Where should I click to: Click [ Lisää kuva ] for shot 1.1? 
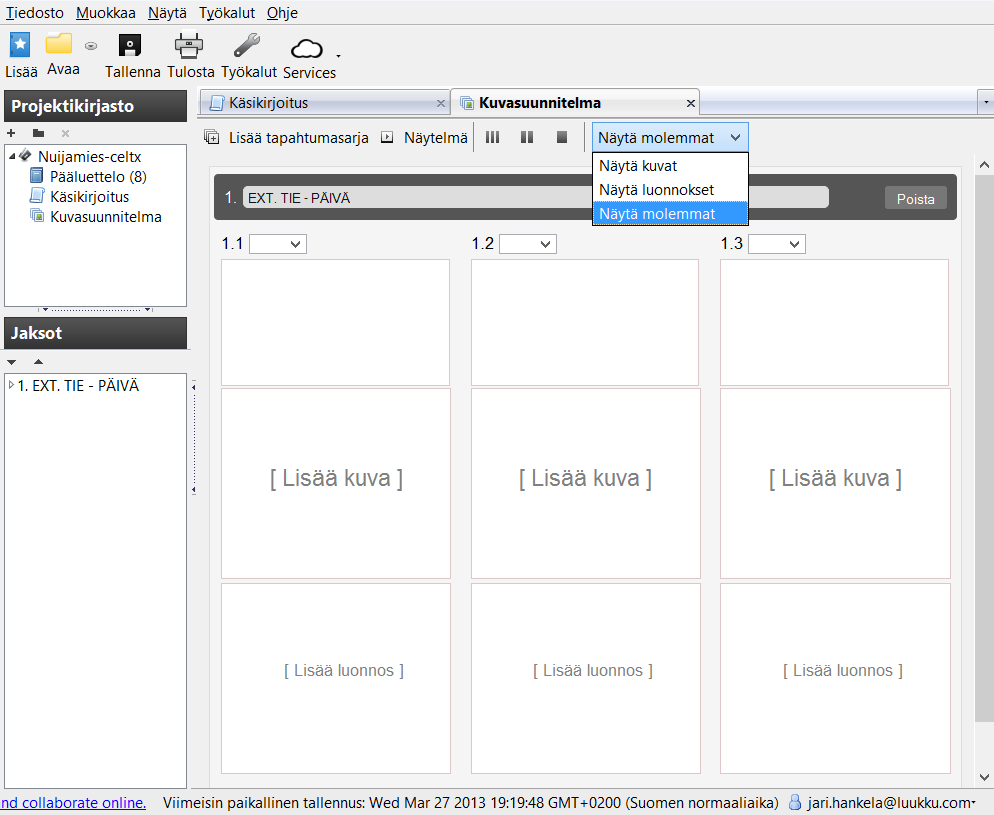point(336,478)
